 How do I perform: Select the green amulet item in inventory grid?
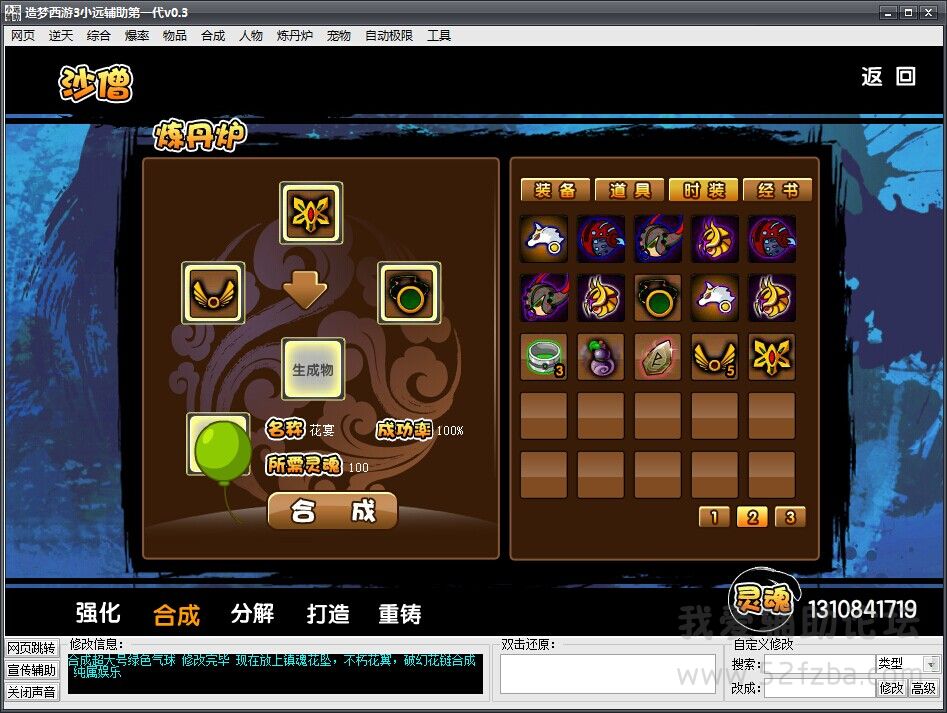click(x=658, y=298)
